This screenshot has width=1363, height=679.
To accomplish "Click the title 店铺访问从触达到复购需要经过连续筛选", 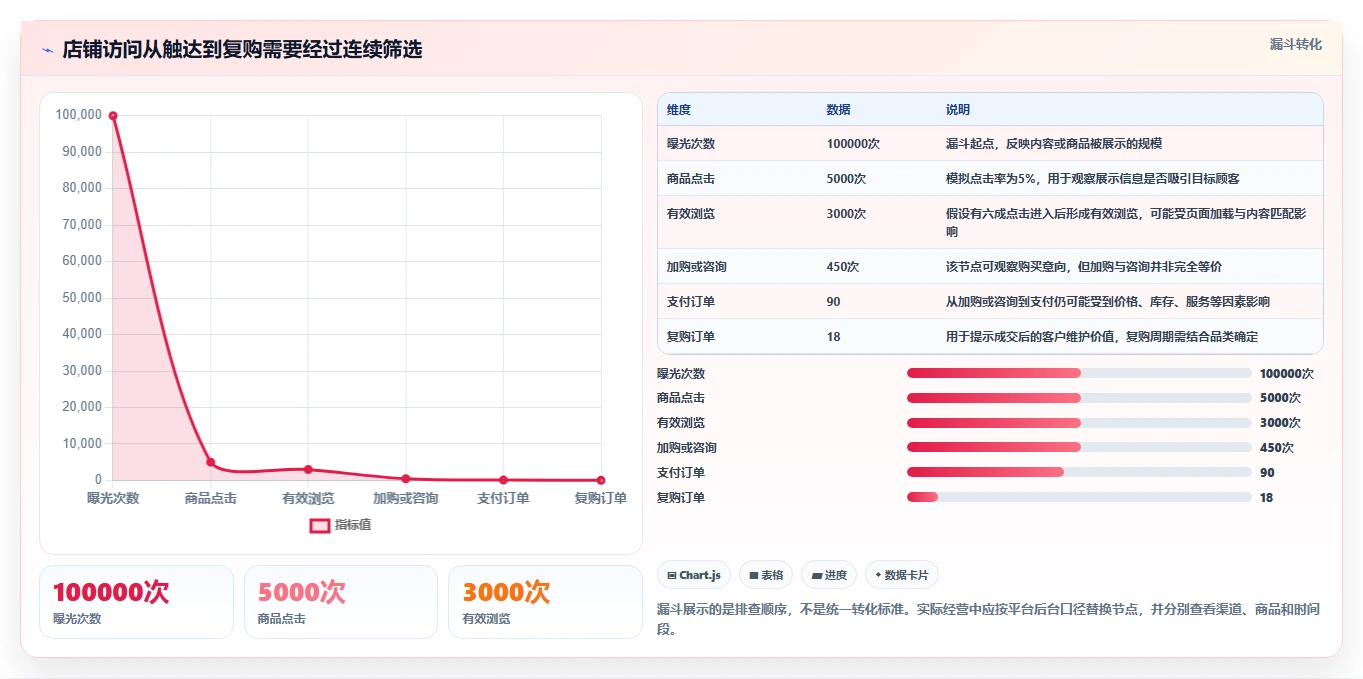I will [x=242, y=49].
